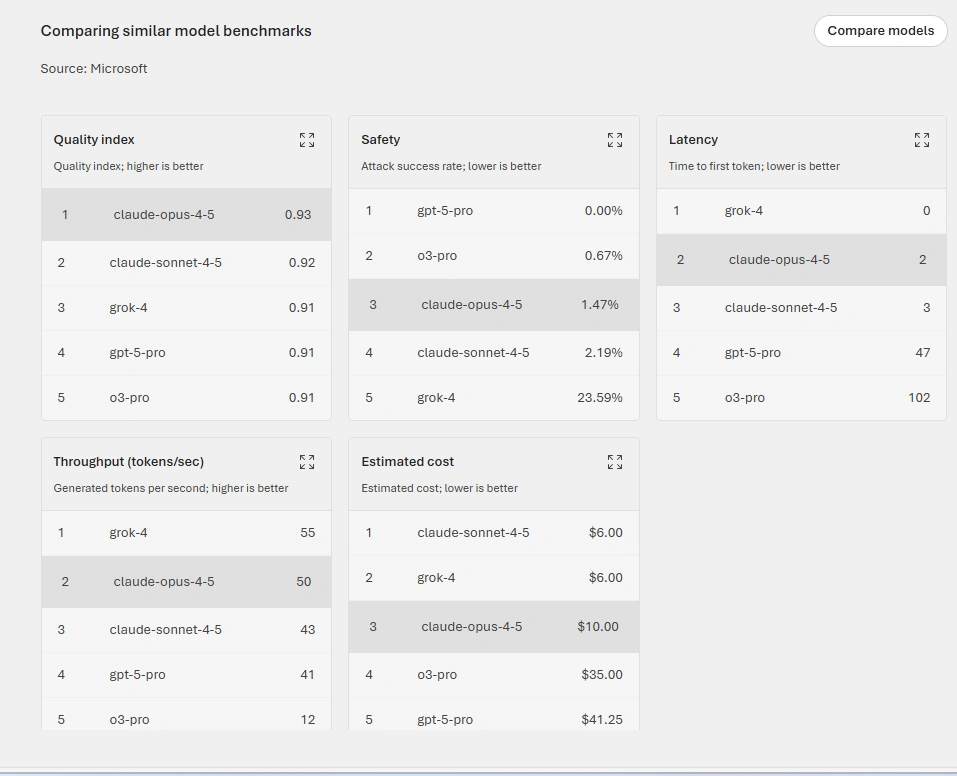Click the Throughput (tokens/sec) title

129,462
